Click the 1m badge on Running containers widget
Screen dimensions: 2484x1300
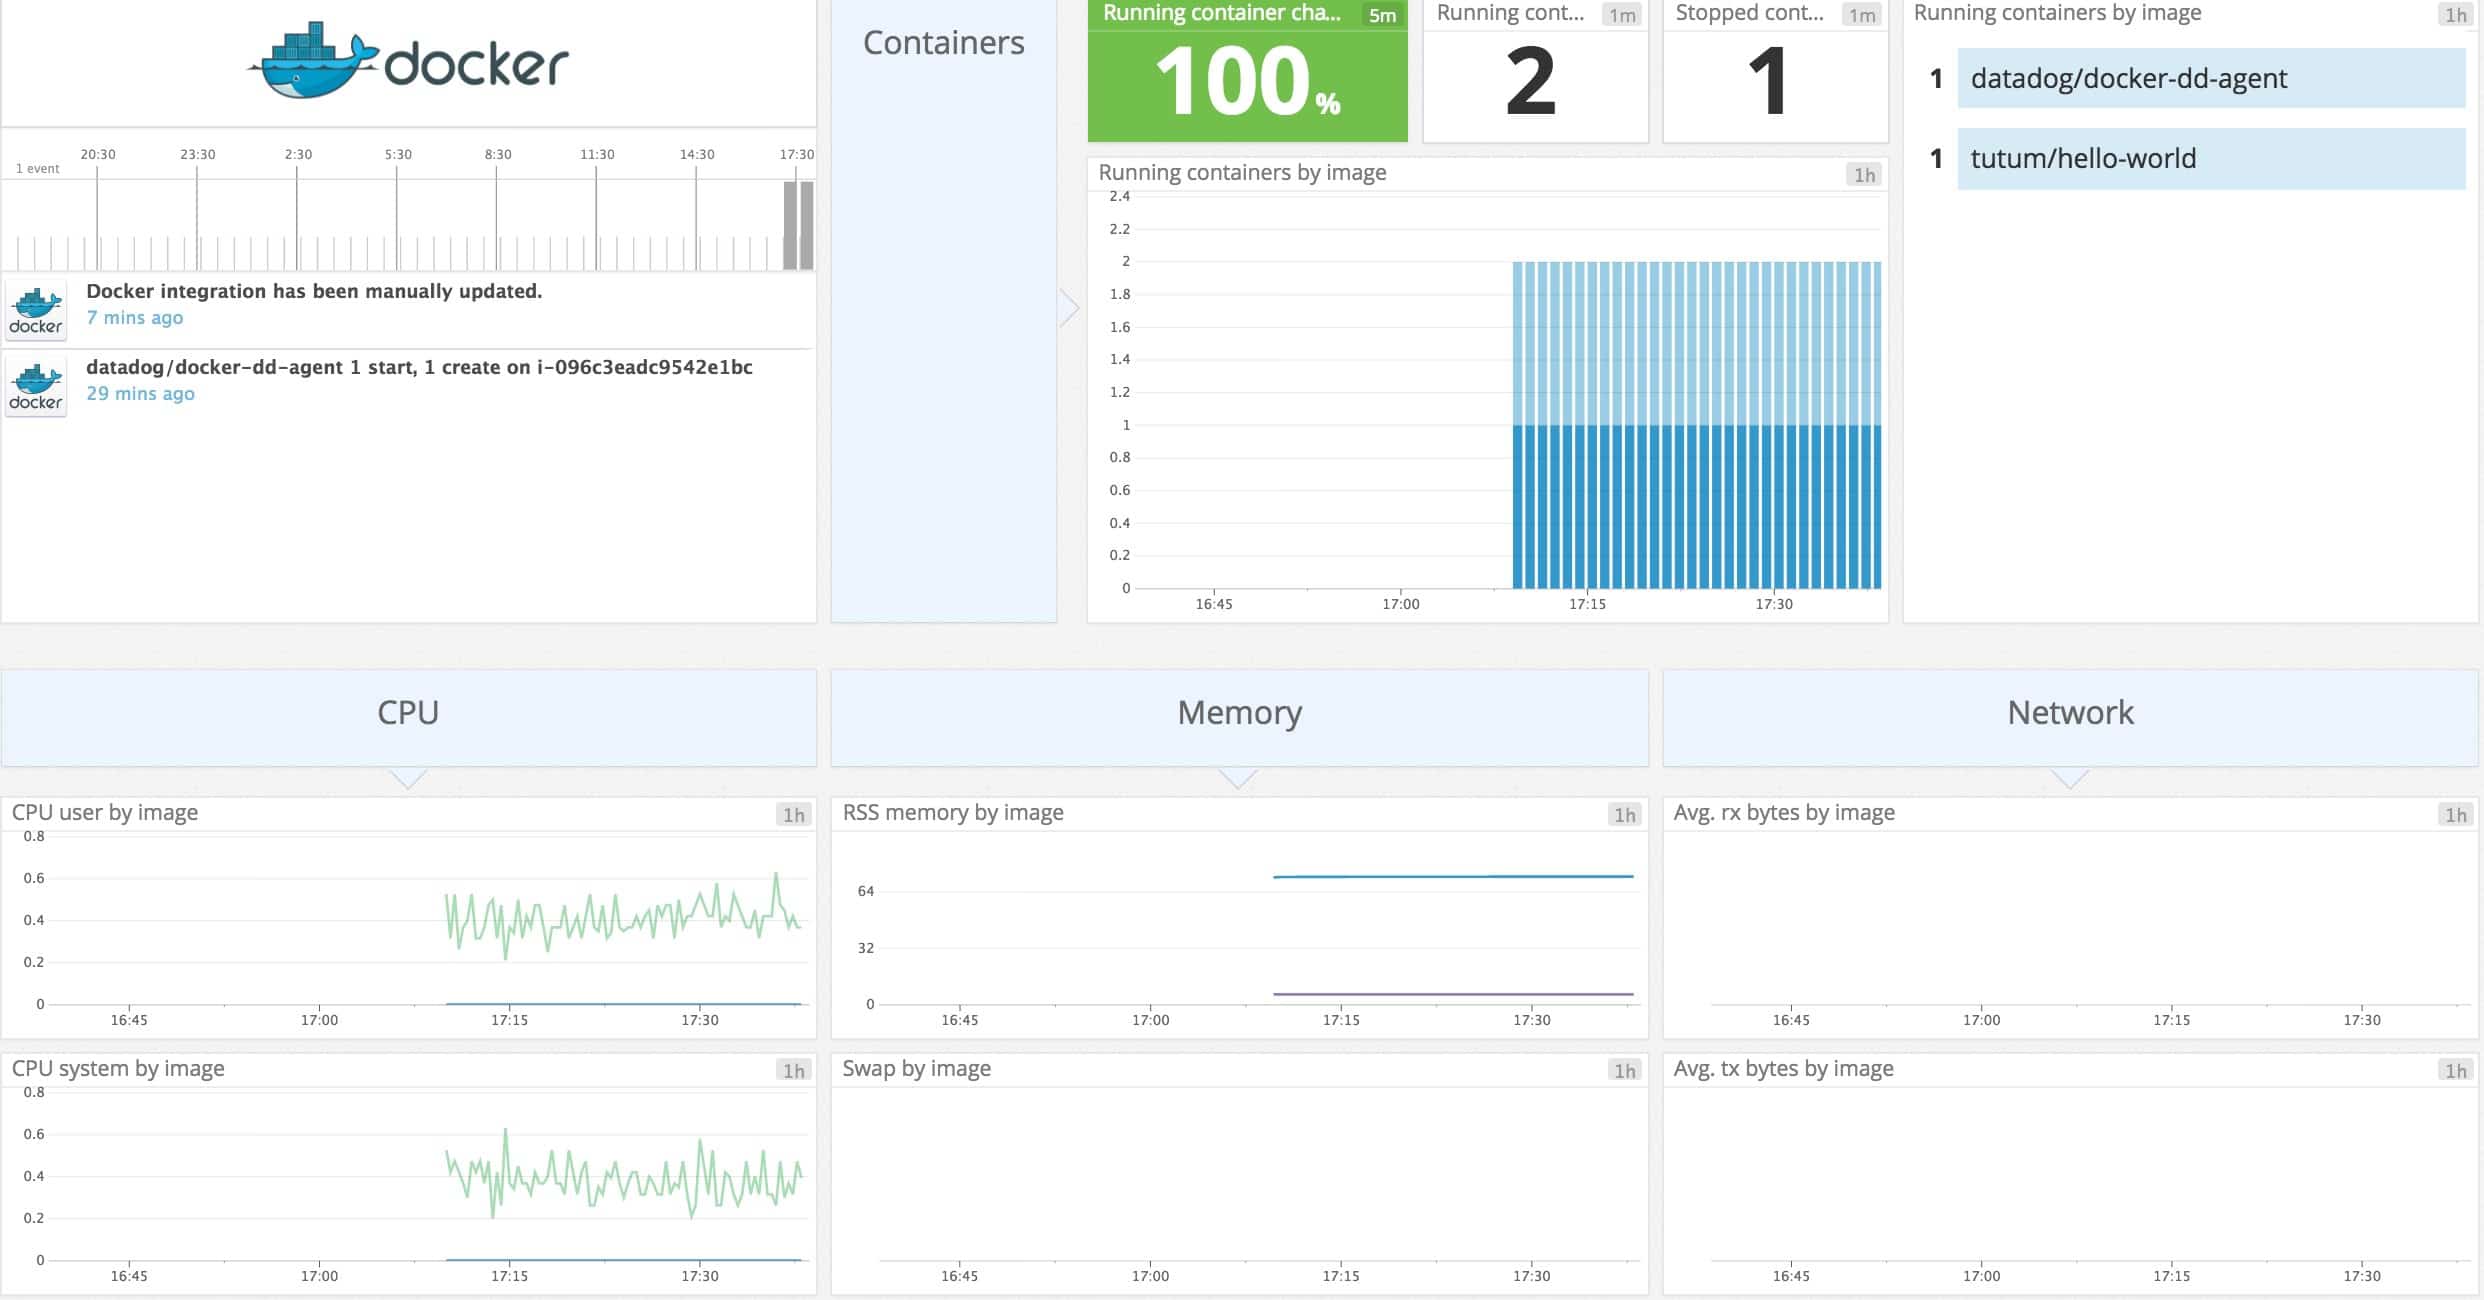pos(1621,15)
